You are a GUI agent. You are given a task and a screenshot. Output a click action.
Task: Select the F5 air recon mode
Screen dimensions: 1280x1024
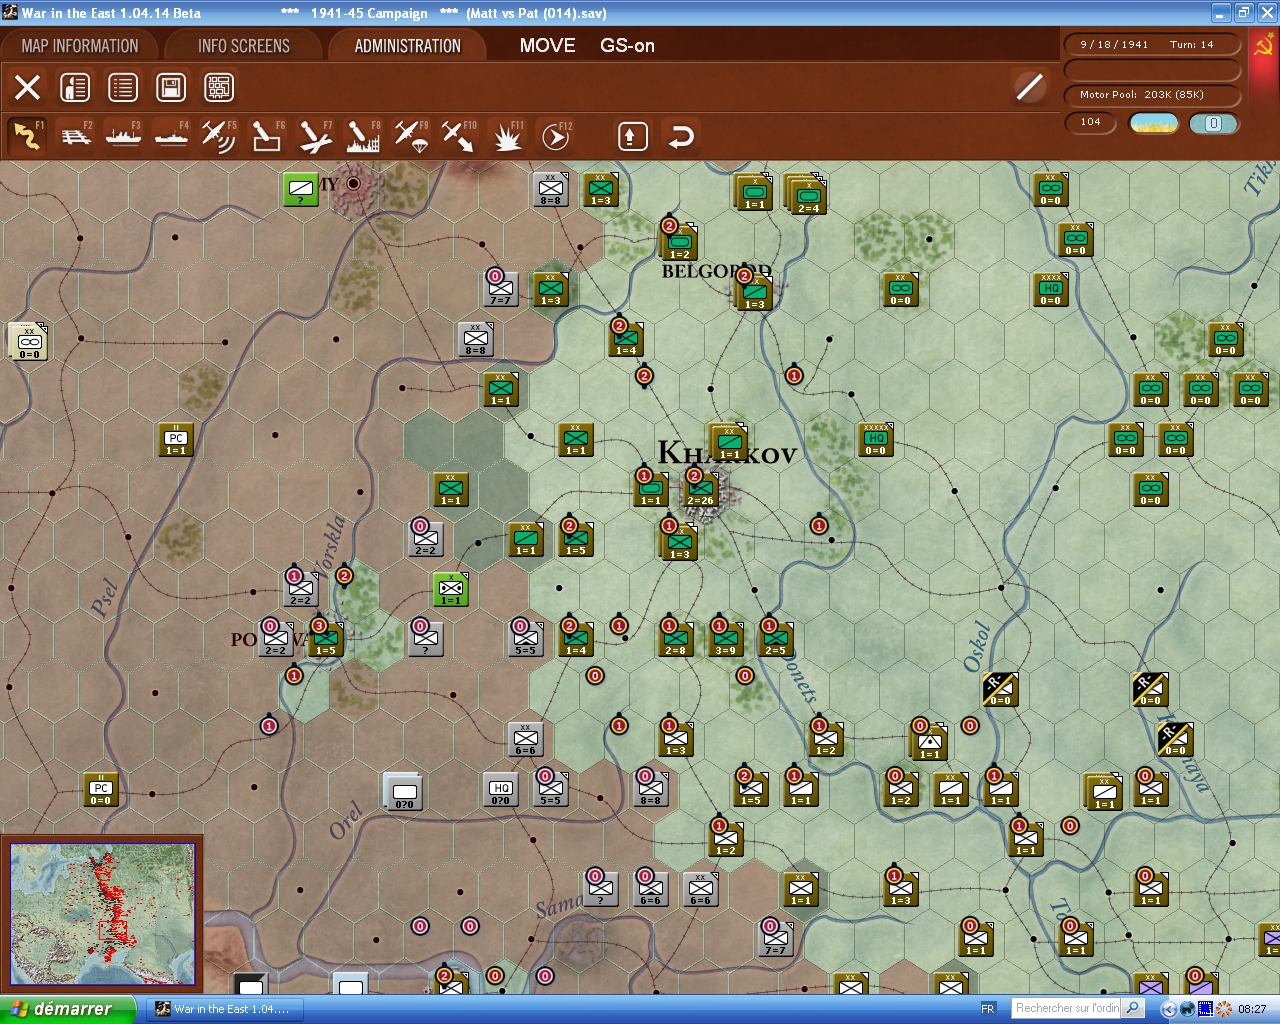(x=219, y=136)
